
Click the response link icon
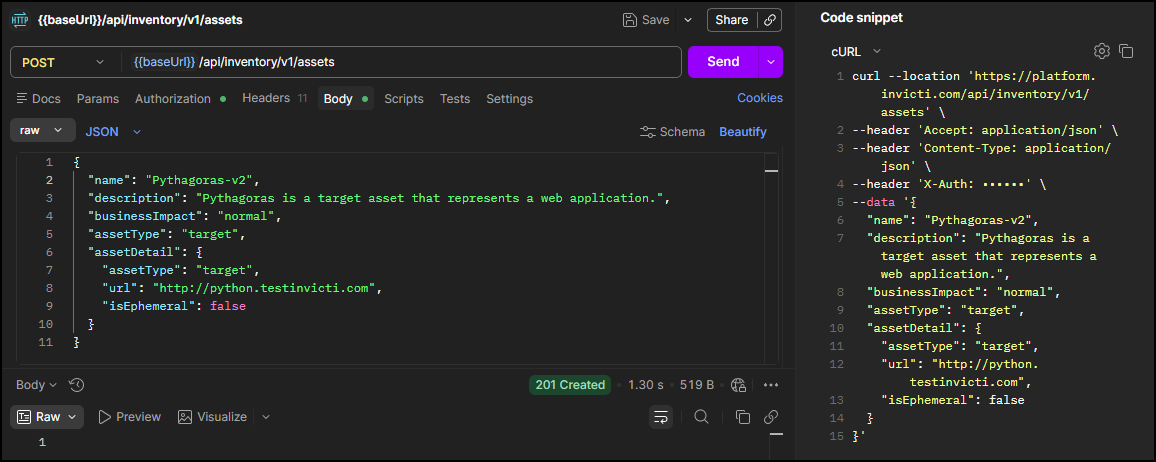771,417
